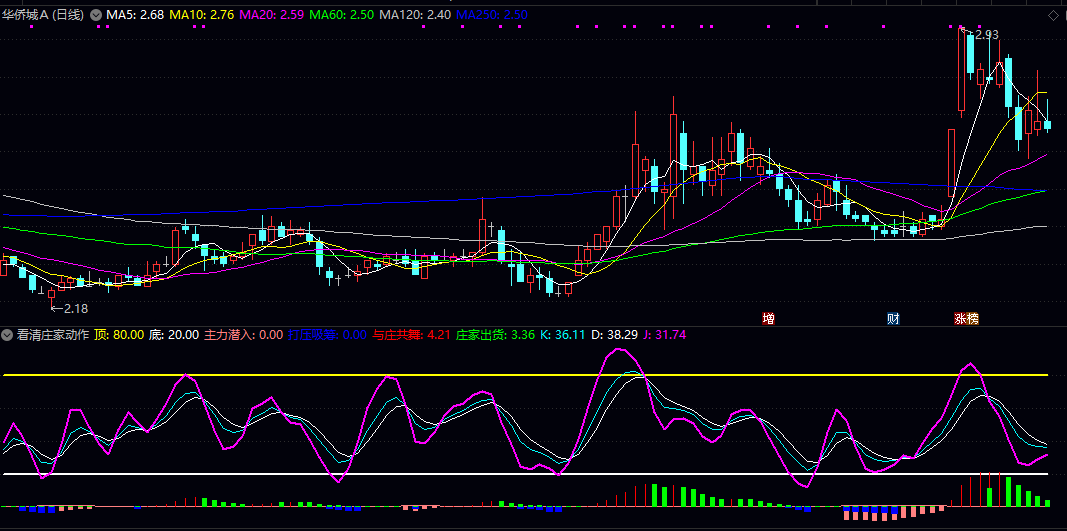This screenshot has height=531, width=1067.
Task: Select the MA5 moving average label
Action: click(x=134, y=15)
